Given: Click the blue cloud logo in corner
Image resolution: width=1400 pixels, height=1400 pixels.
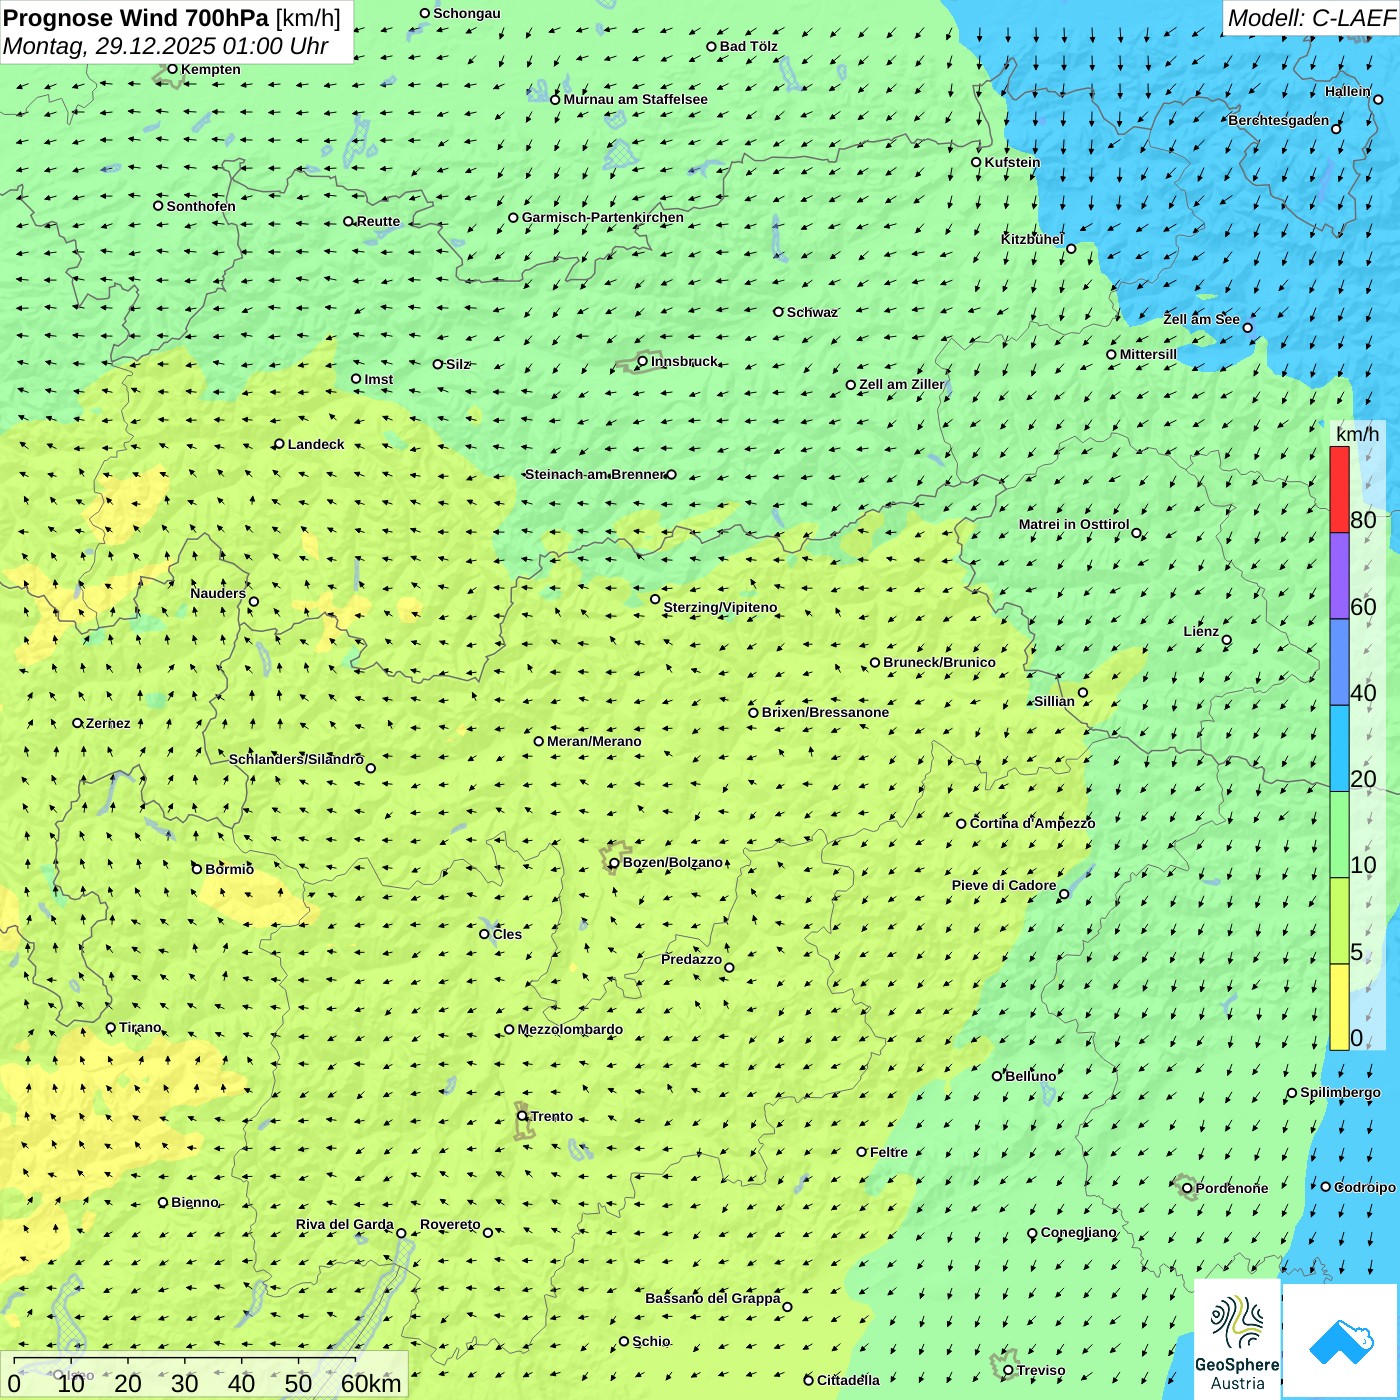Looking at the screenshot, I should [1340, 1340].
